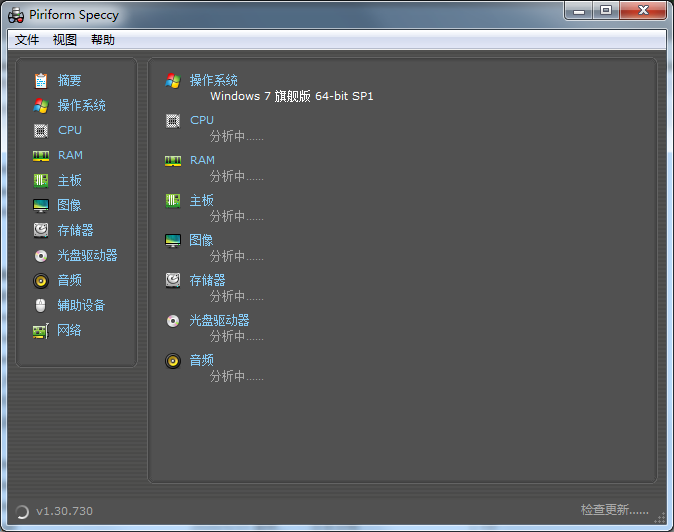This screenshot has height=532, width=674.
Task: Click the 主板 motherboard icon in sidebar
Action: (x=41, y=181)
